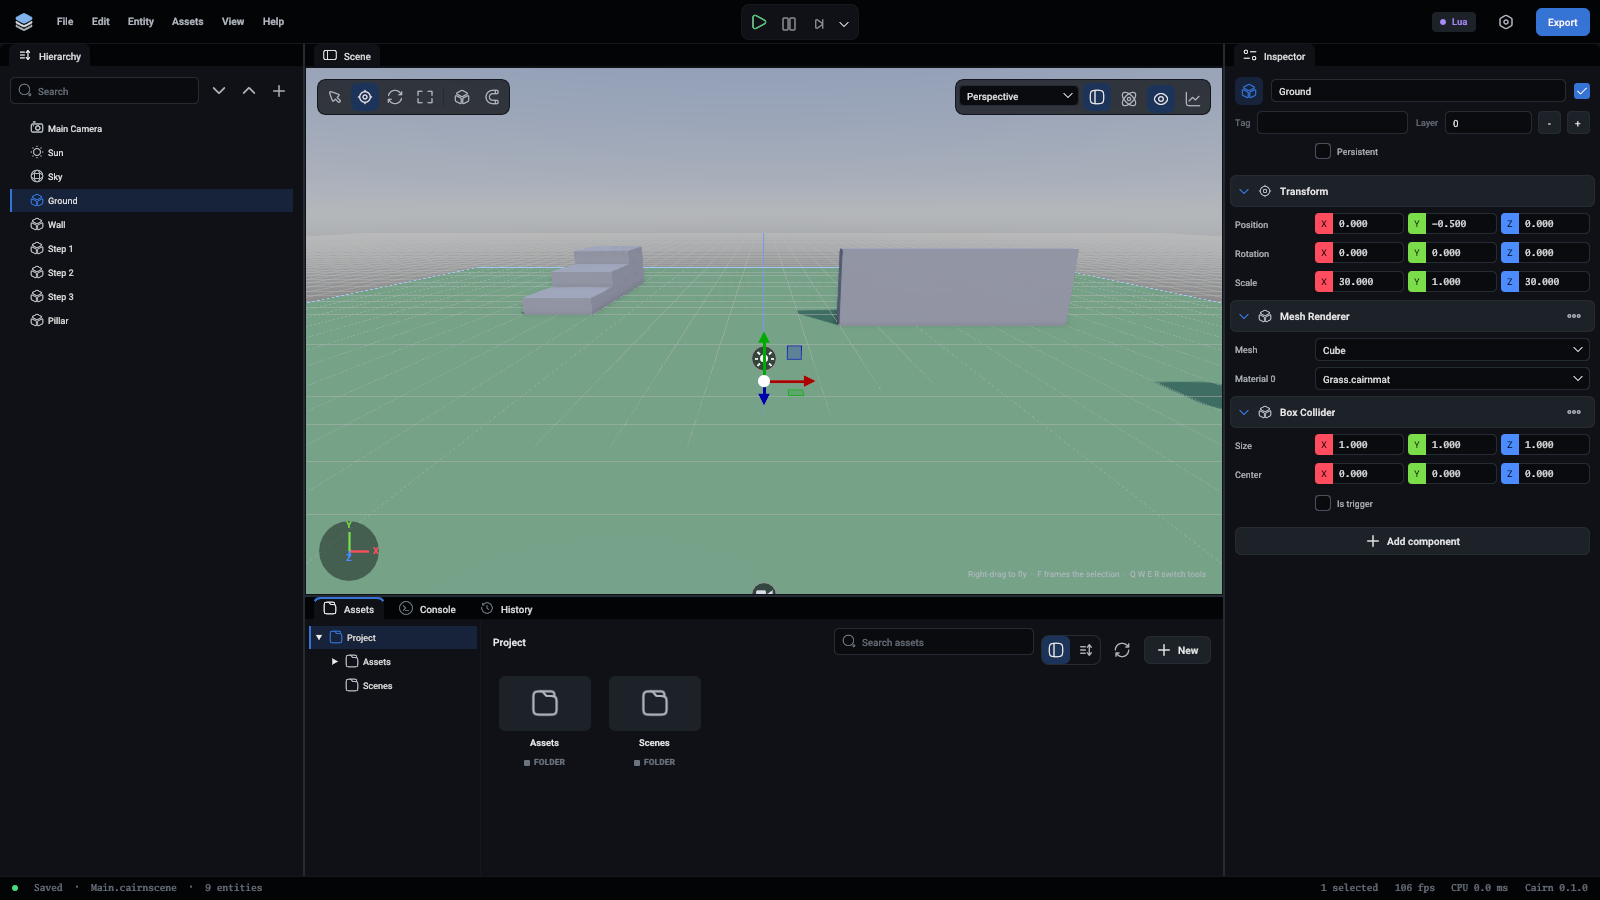
Task: Collapse the Mesh Renderer section
Action: tap(1244, 316)
